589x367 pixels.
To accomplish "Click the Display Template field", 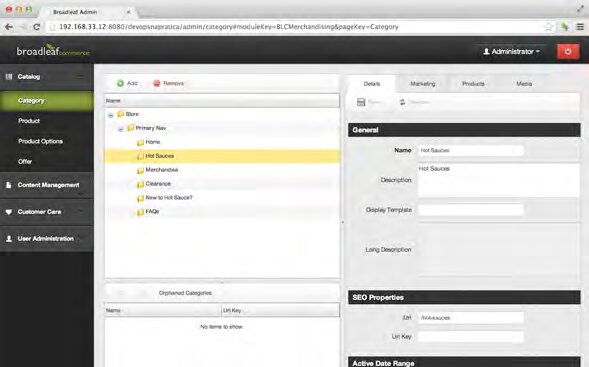I will (x=471, y=210).
